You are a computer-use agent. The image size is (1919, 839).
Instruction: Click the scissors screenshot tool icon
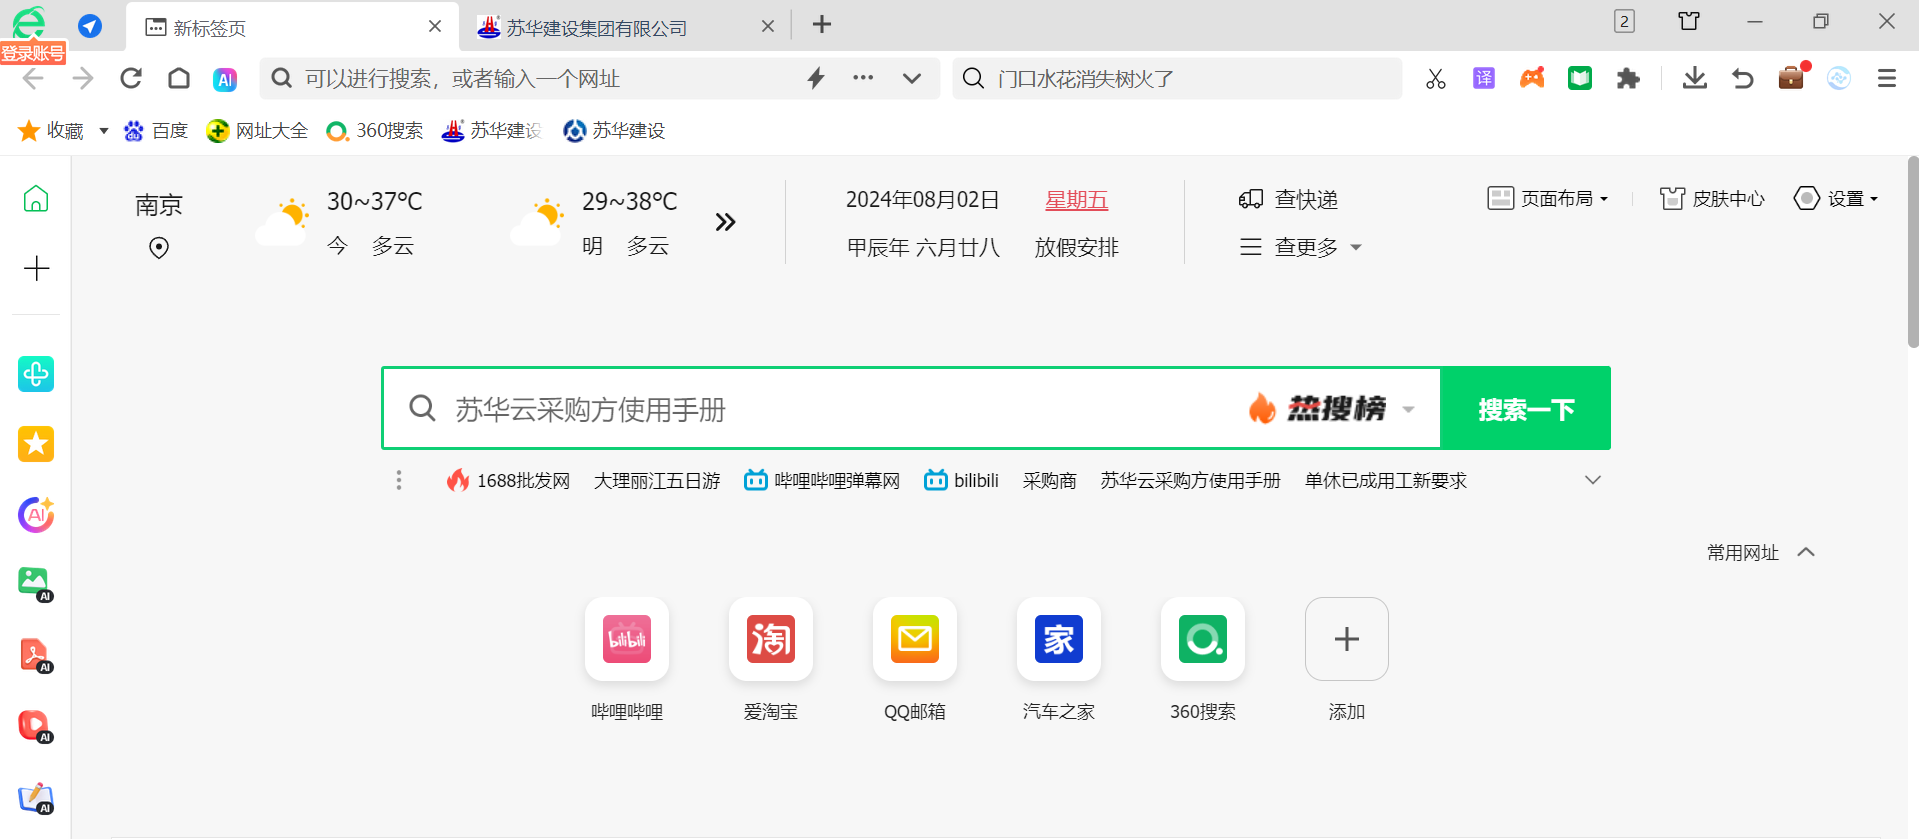[1436, 79]
